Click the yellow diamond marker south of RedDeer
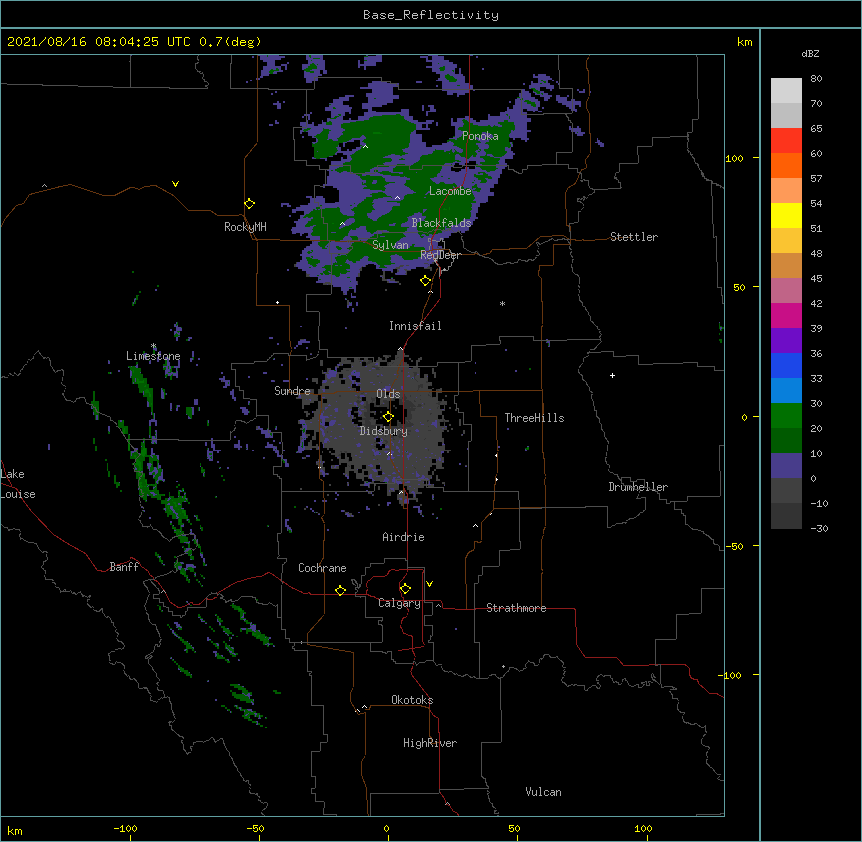The height and width of the screenshot is (842, 862). pos(426,281)
